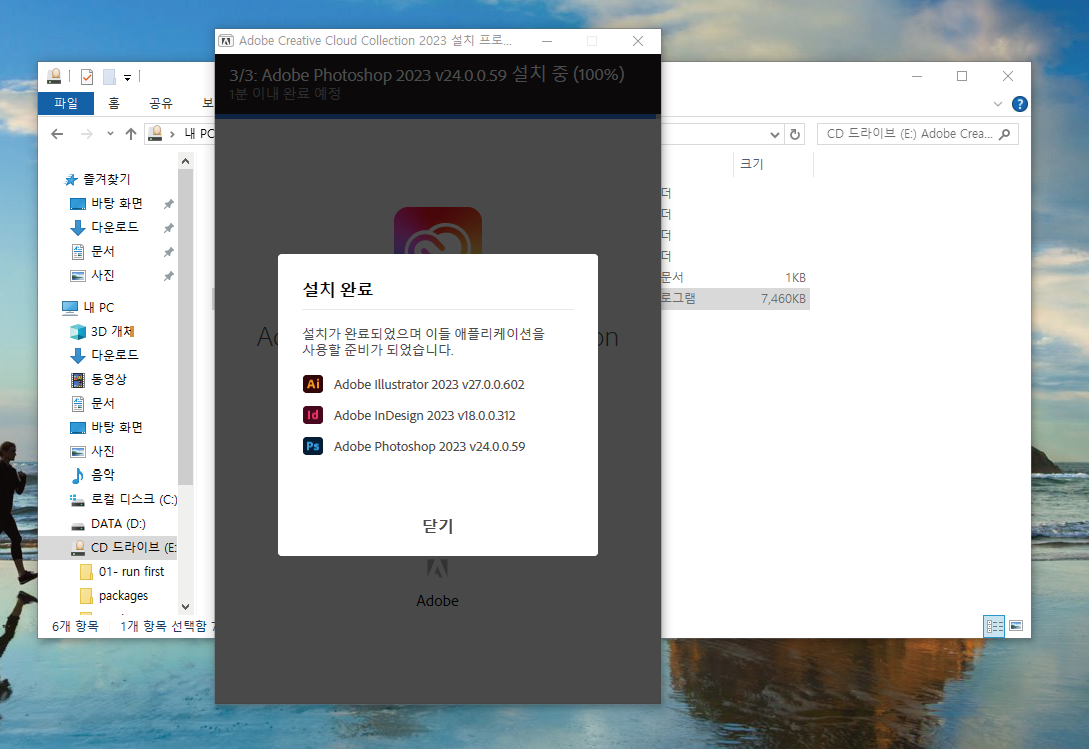This screenshot has width=1089, height=749.
Task: Click the pin icon beside 다운로드
Action: 168,228
